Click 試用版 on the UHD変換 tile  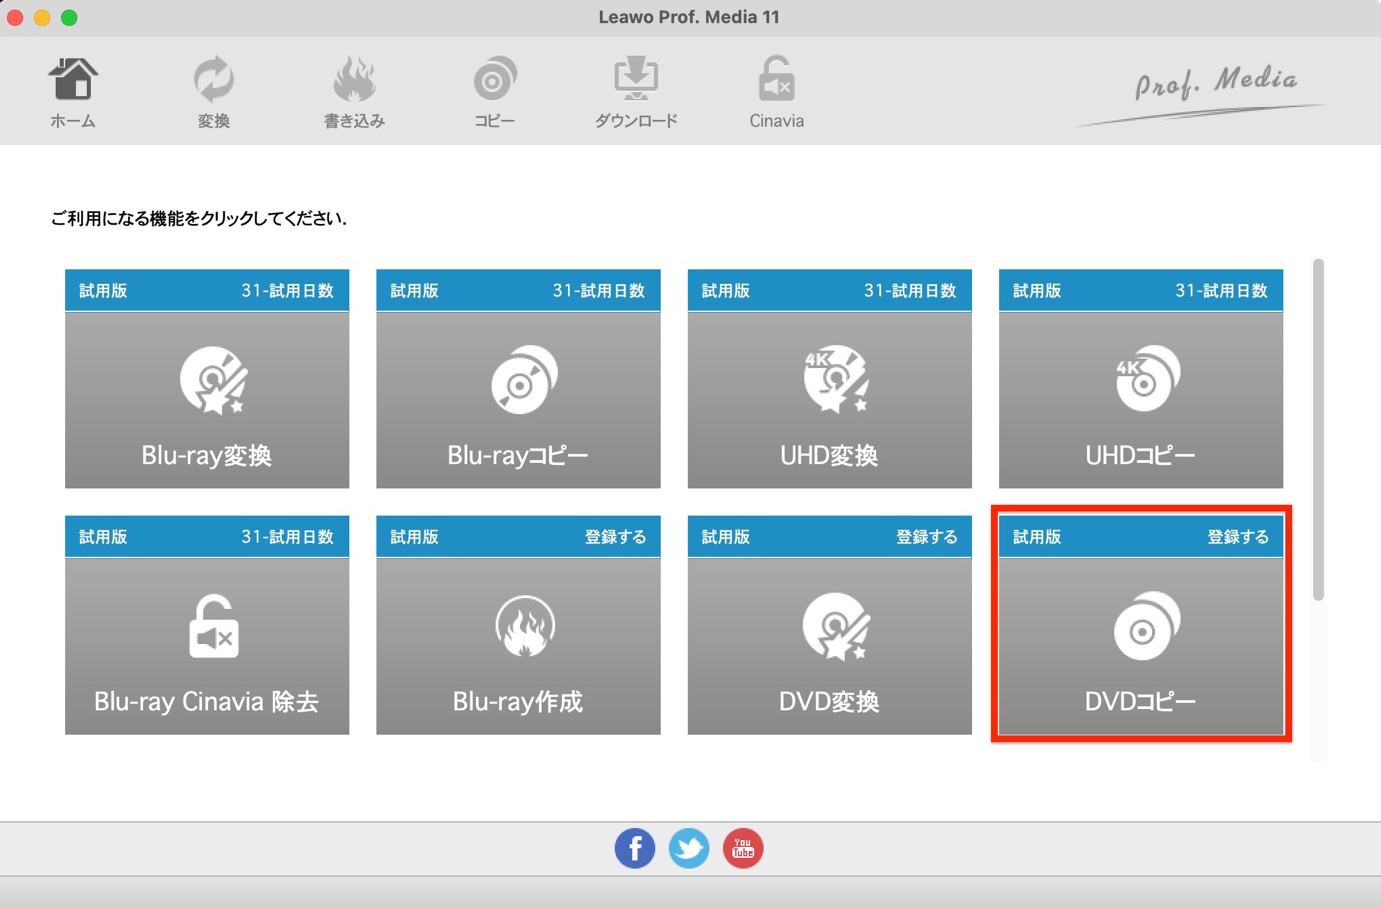coord(726,291)
